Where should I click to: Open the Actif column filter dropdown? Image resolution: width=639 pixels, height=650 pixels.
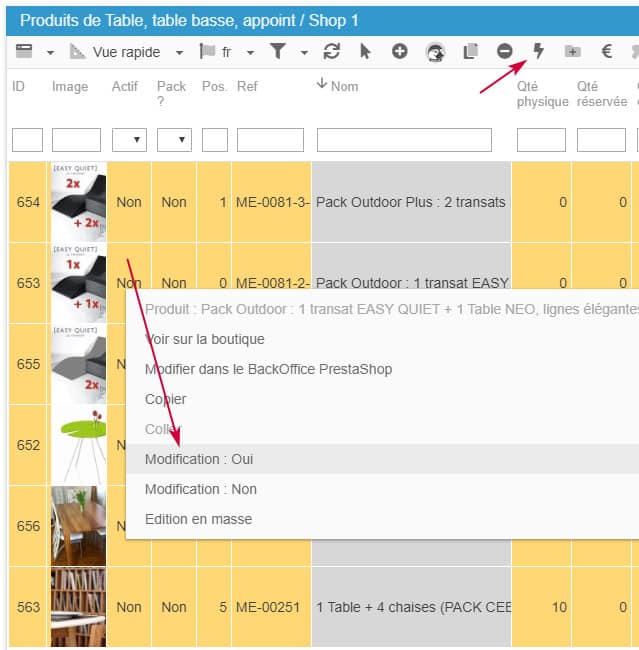click(131, 140)
